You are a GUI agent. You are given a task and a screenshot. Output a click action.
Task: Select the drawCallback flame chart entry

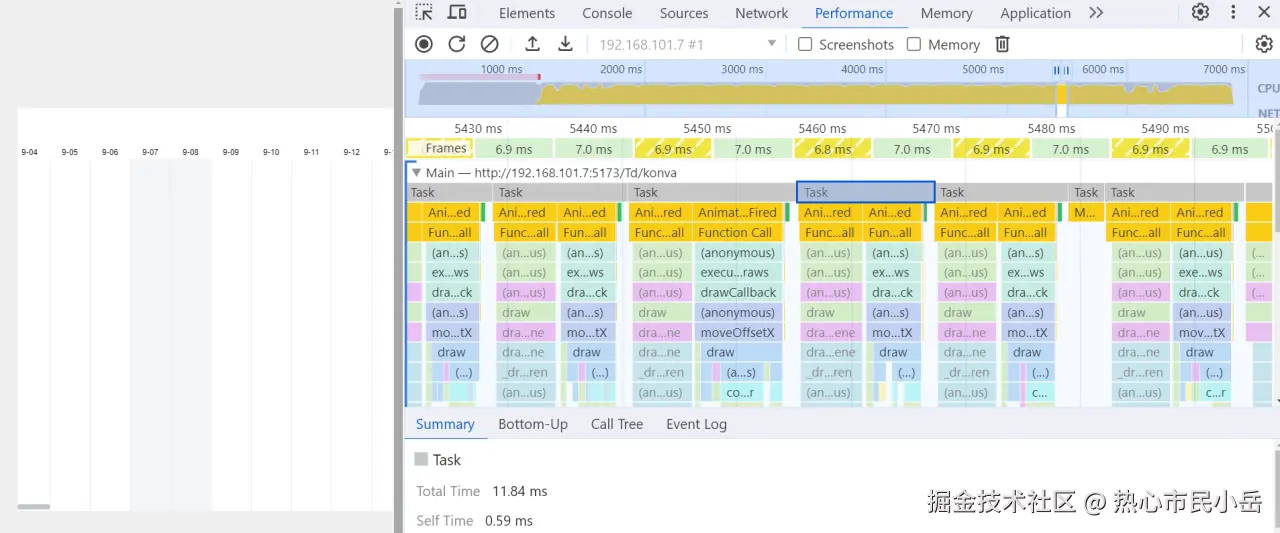coord(737,293)
